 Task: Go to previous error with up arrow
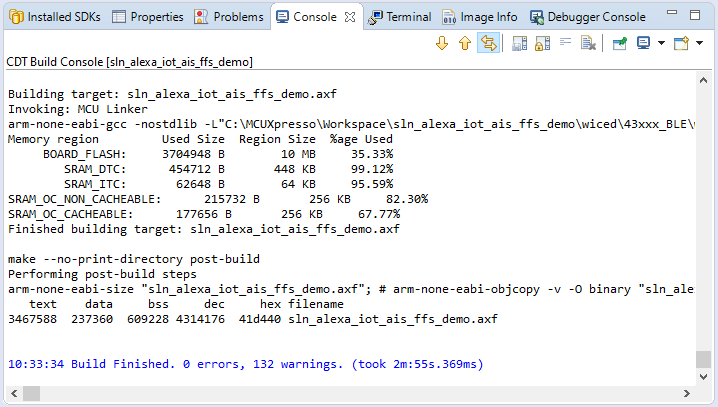point(465,43)
